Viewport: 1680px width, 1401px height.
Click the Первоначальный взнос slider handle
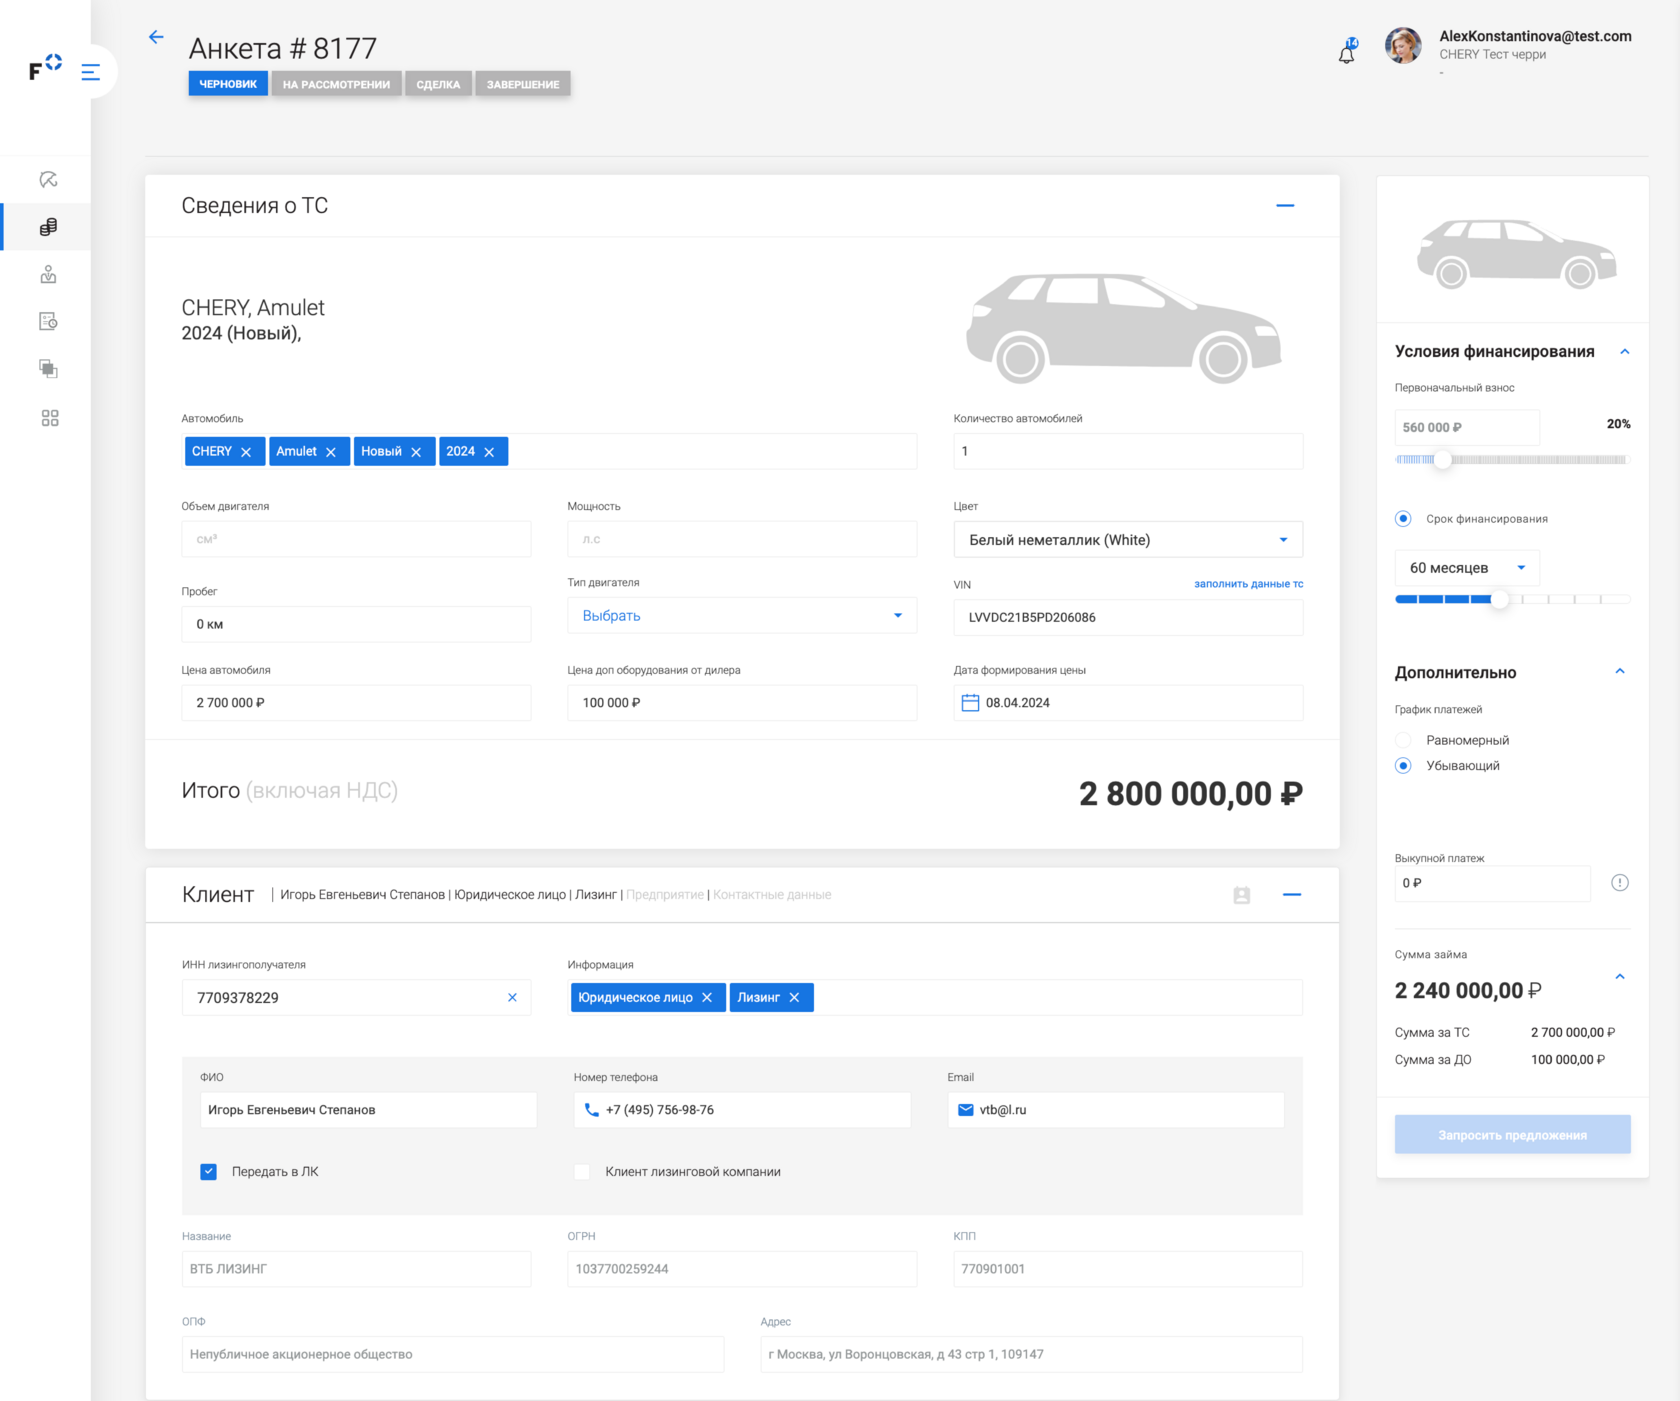(1442, 460)
